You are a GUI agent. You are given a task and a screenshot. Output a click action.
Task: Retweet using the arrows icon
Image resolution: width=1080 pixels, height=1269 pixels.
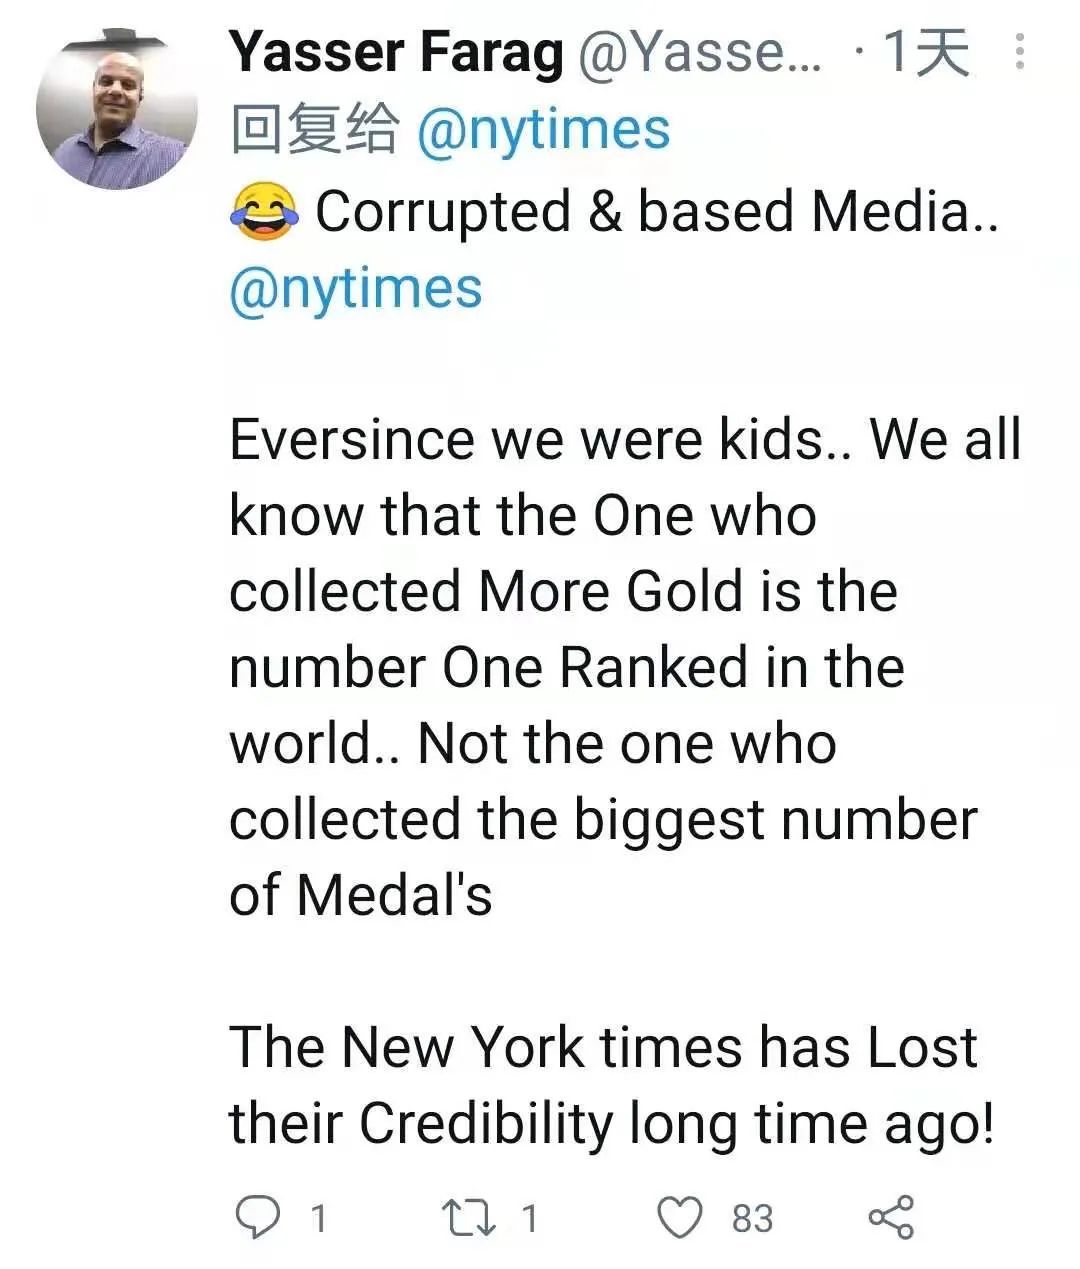point(467,1217)
